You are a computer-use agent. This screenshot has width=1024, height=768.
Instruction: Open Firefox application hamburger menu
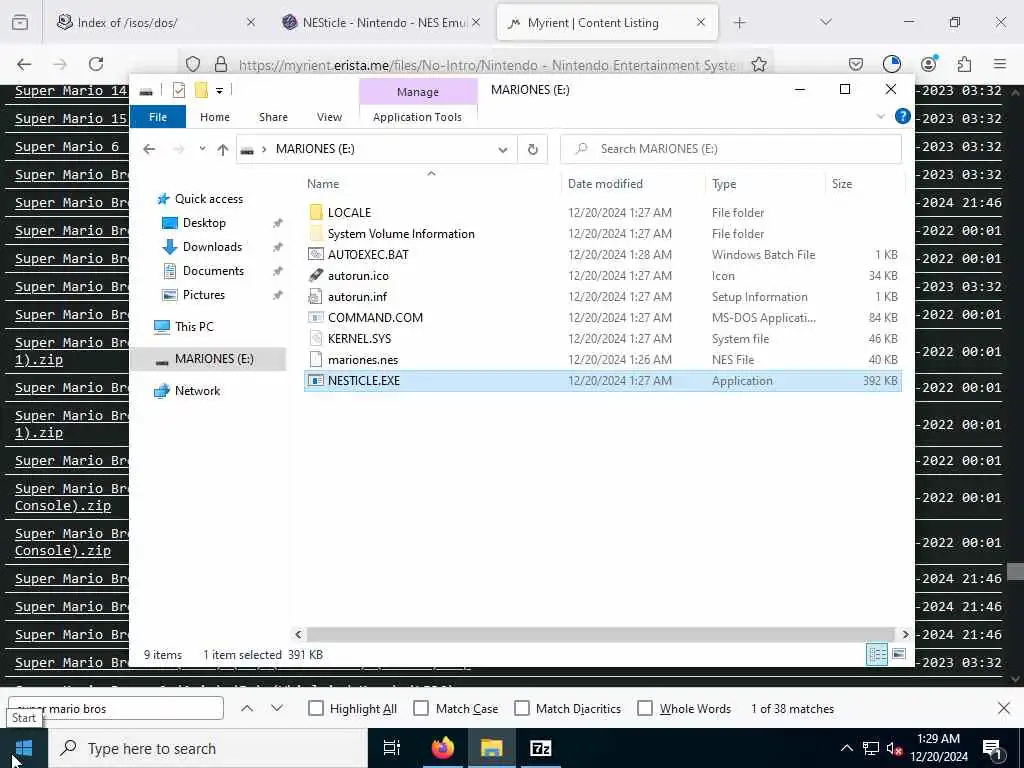999,64
